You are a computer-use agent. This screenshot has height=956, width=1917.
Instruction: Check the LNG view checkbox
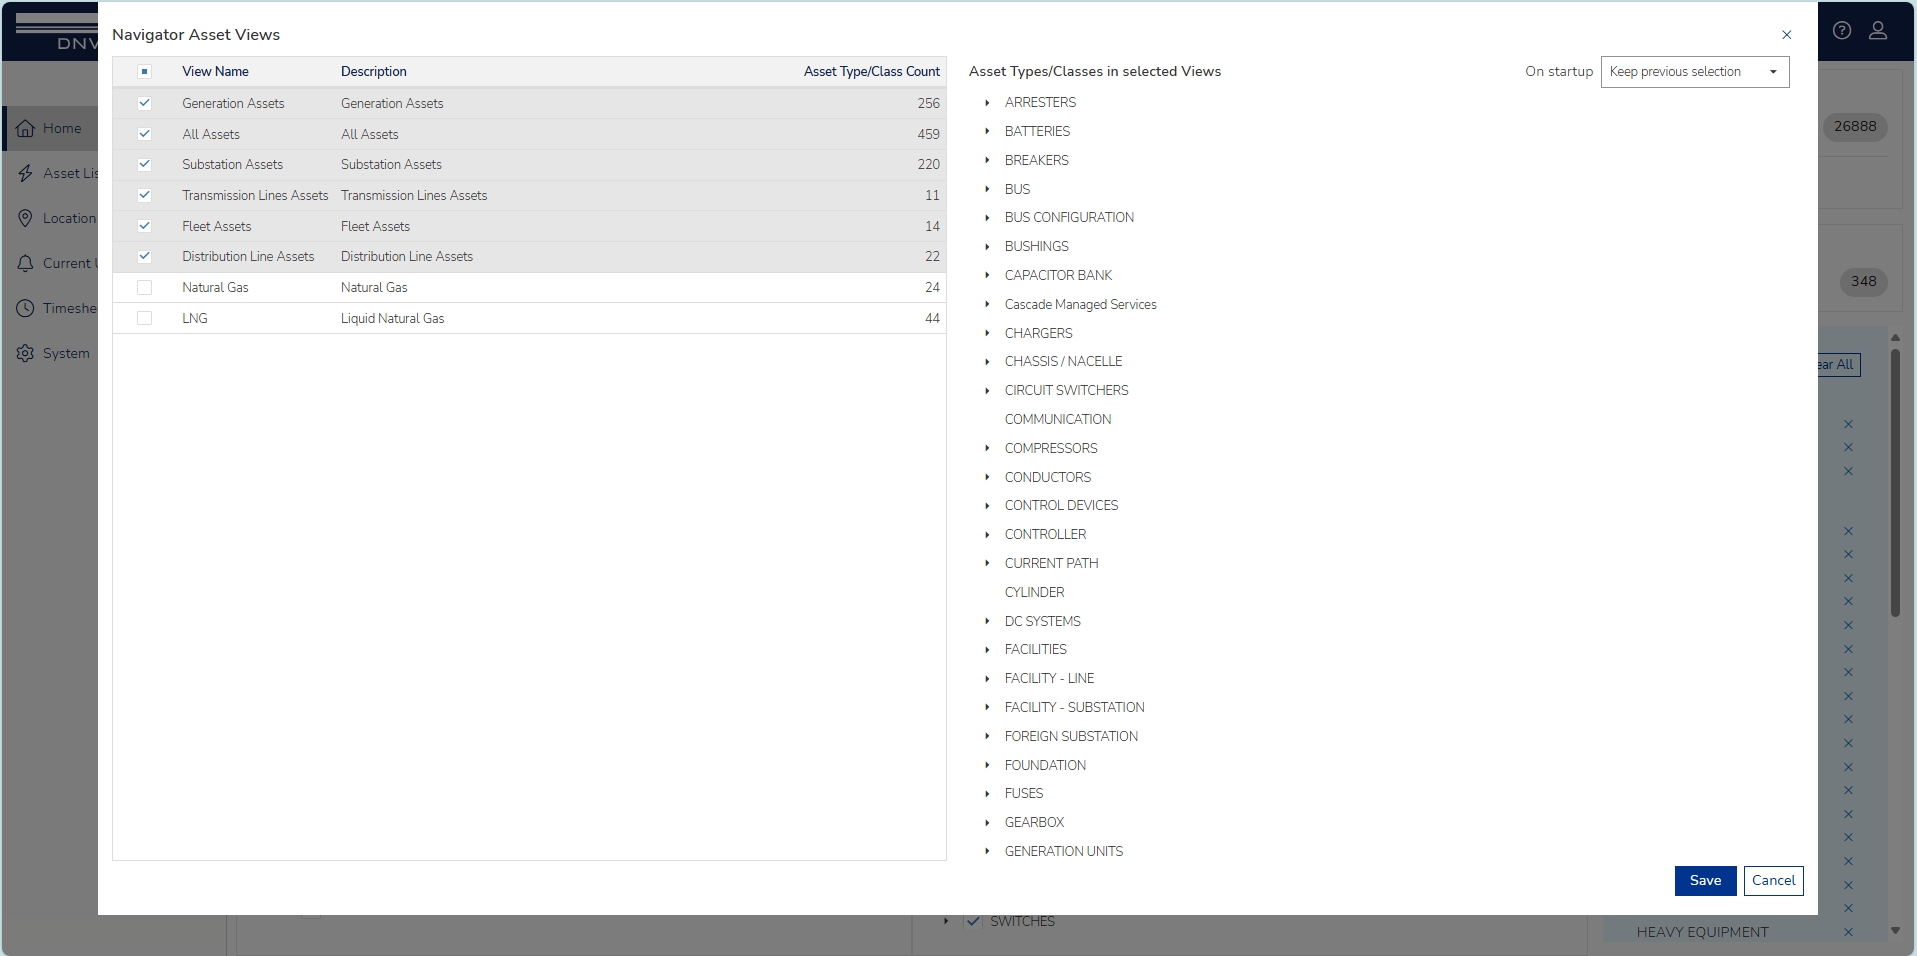click(145, 318)
